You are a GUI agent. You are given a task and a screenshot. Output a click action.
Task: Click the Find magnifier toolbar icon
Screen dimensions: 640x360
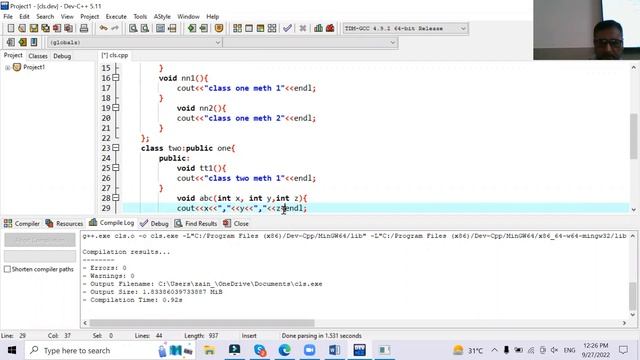pyautogui.click(x=133, y=28)
